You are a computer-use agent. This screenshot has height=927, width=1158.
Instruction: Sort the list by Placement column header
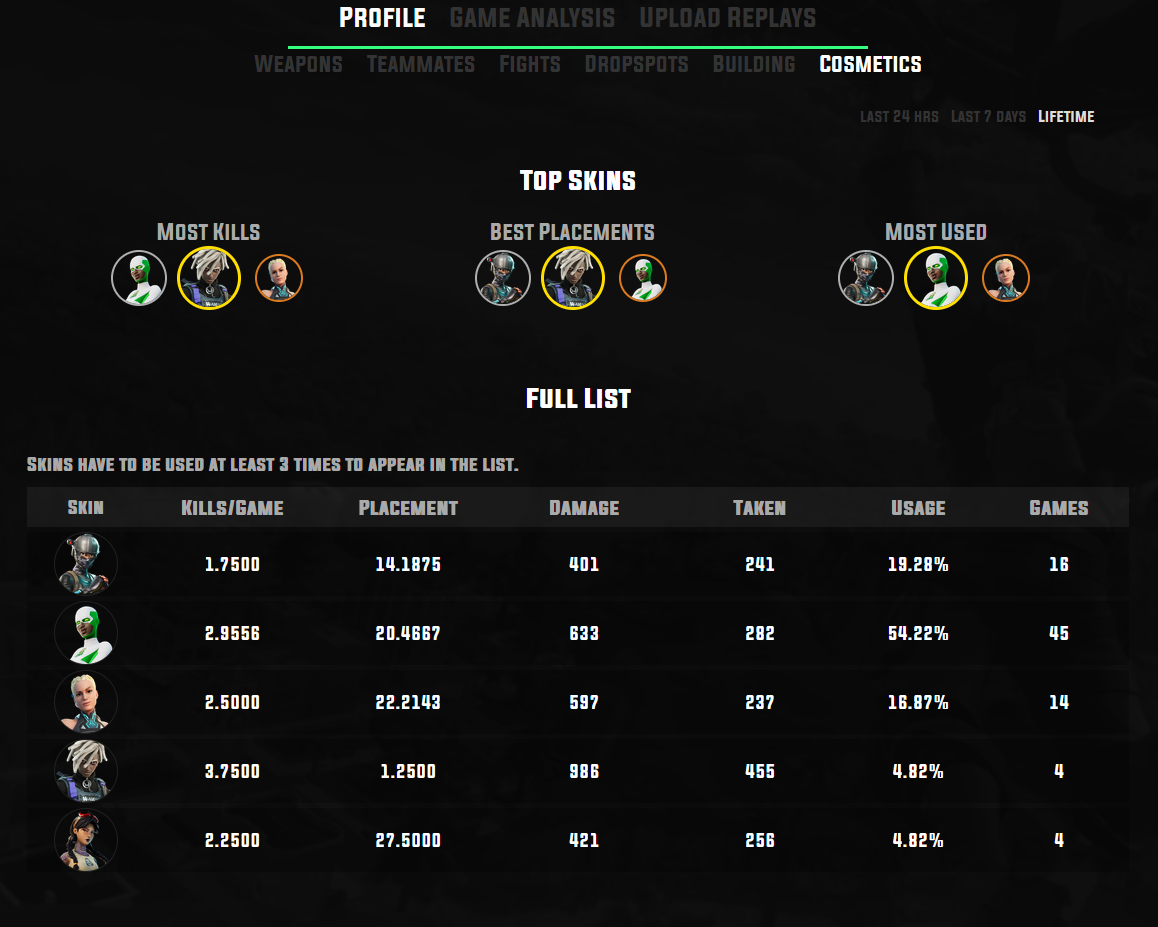(408, 508)
